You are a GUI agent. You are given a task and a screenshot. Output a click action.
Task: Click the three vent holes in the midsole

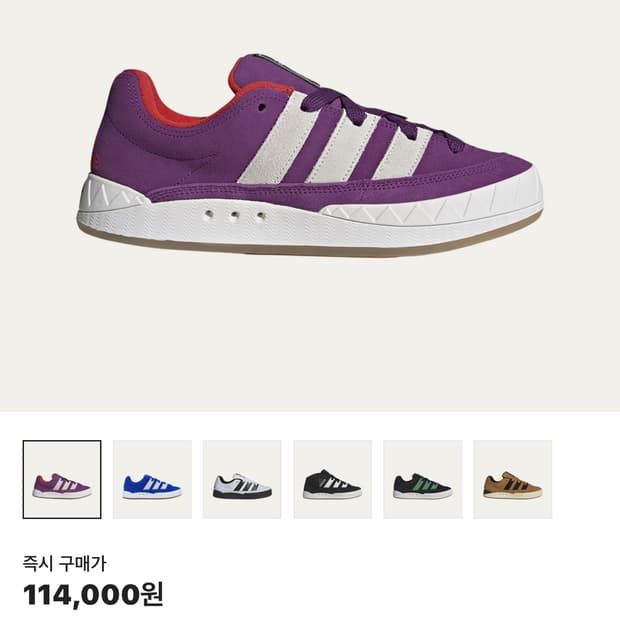[234, 215]
